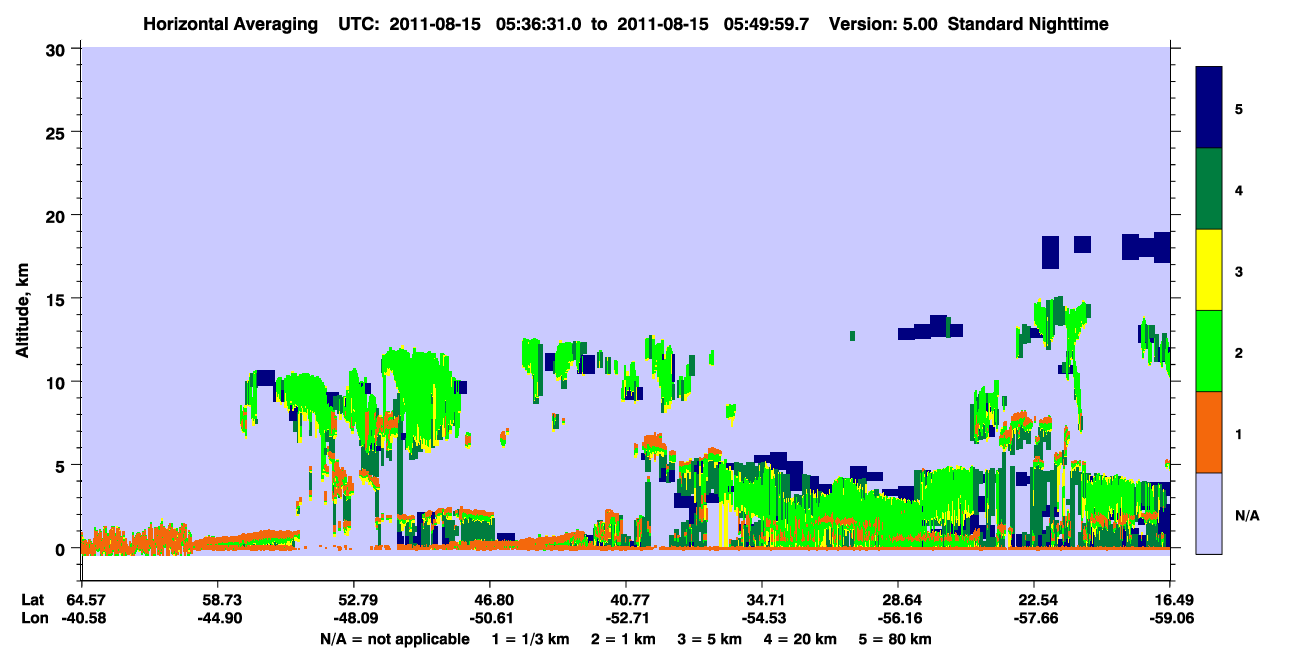Click the altitude tick label 15
The width and height of the screenshot is (1300, 667).
(x=58, y=299)
